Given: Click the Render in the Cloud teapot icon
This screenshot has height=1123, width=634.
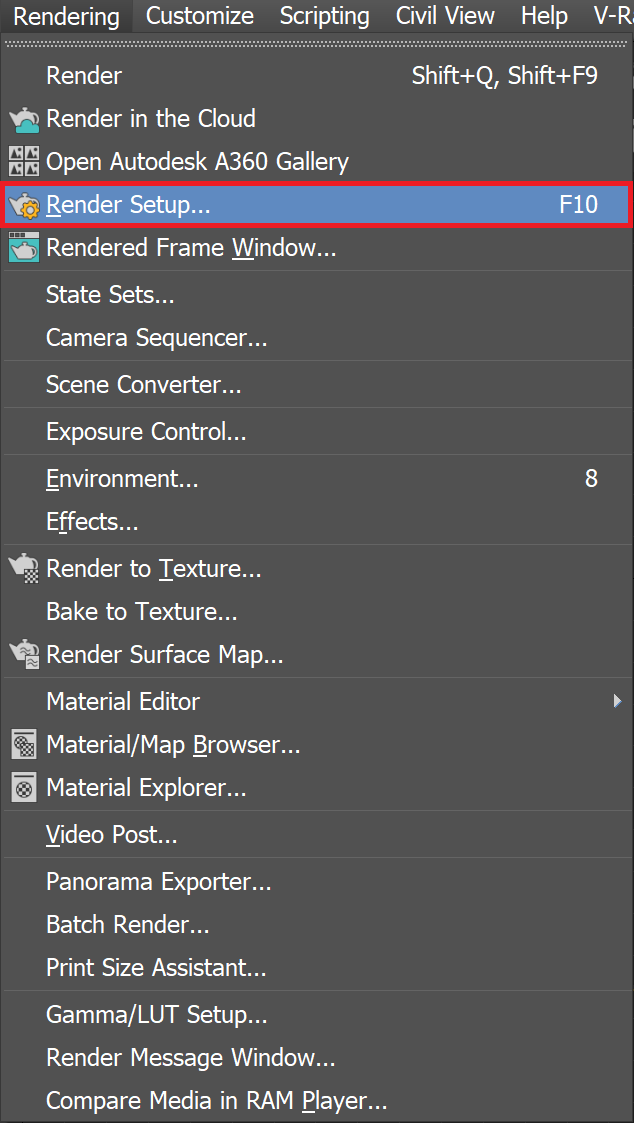Looking at the screenshot, I should click(x=22, y=118).
